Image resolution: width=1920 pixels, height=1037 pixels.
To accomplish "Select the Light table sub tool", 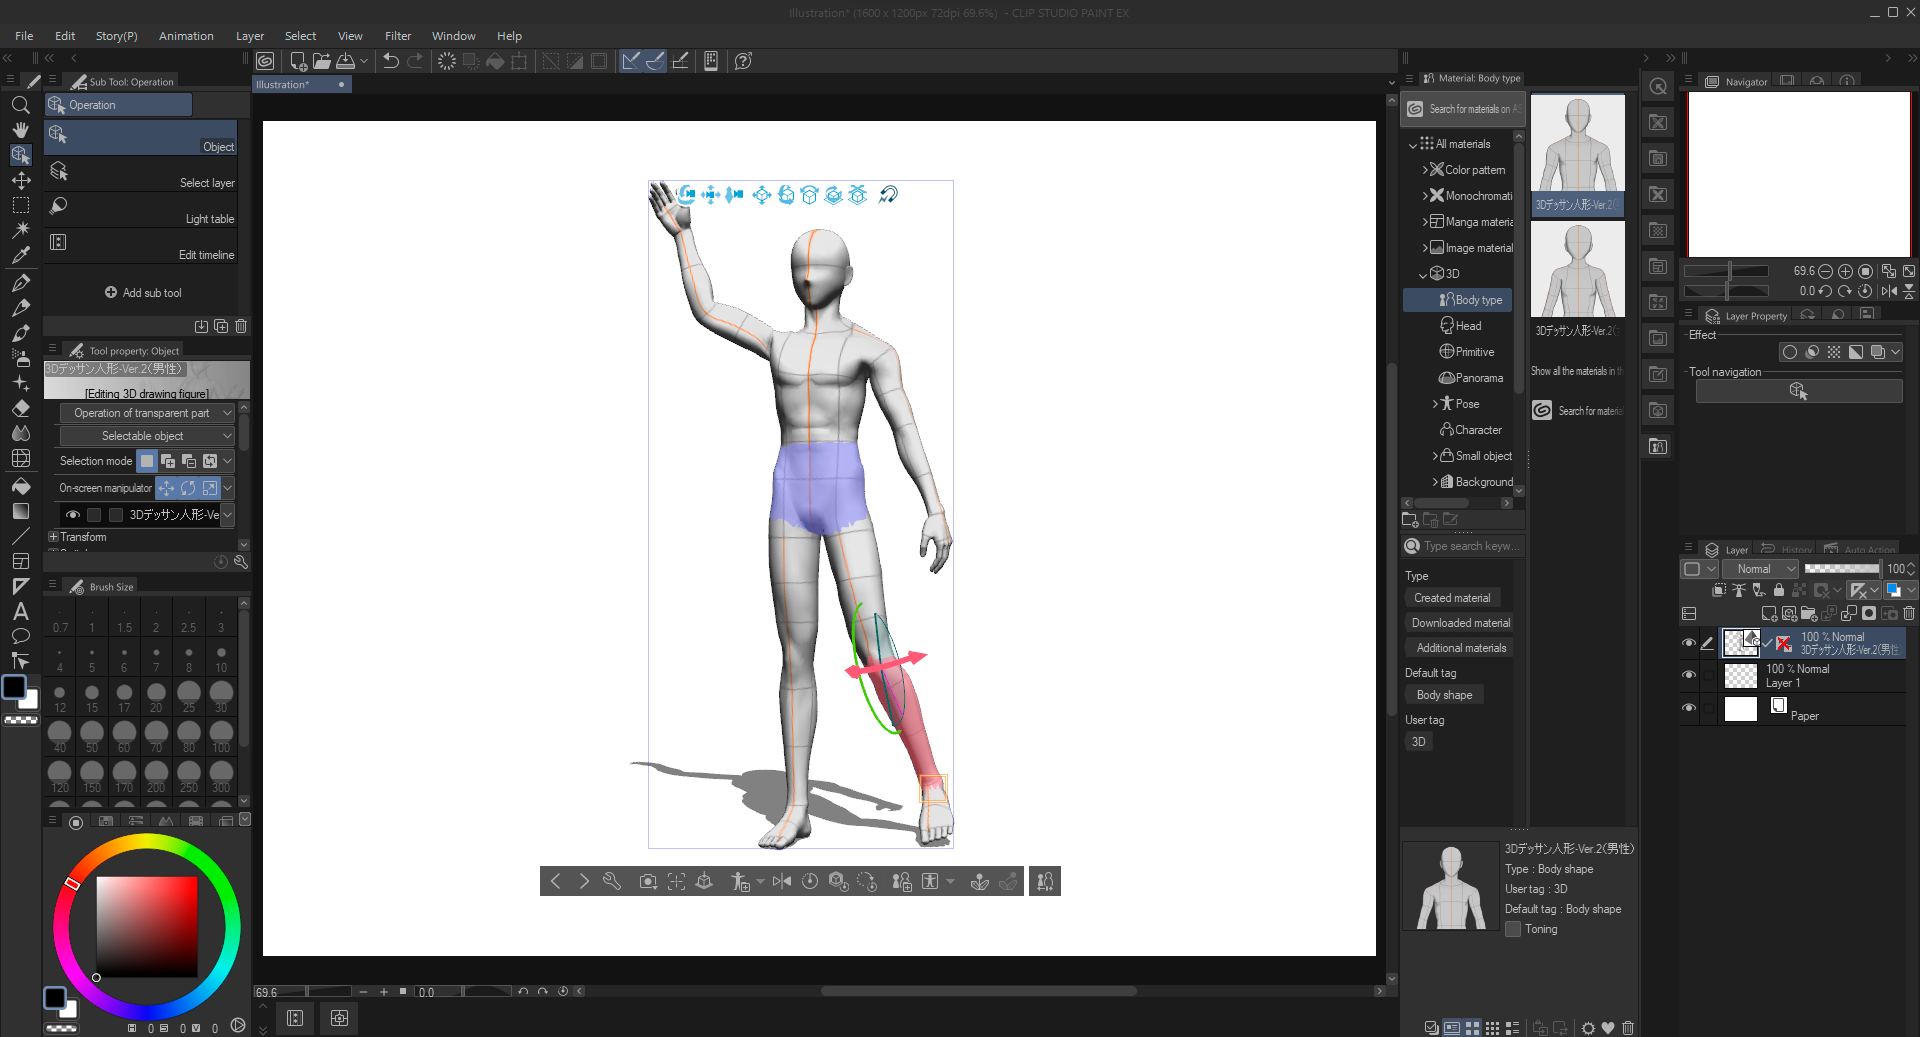I will coord(140,210).
